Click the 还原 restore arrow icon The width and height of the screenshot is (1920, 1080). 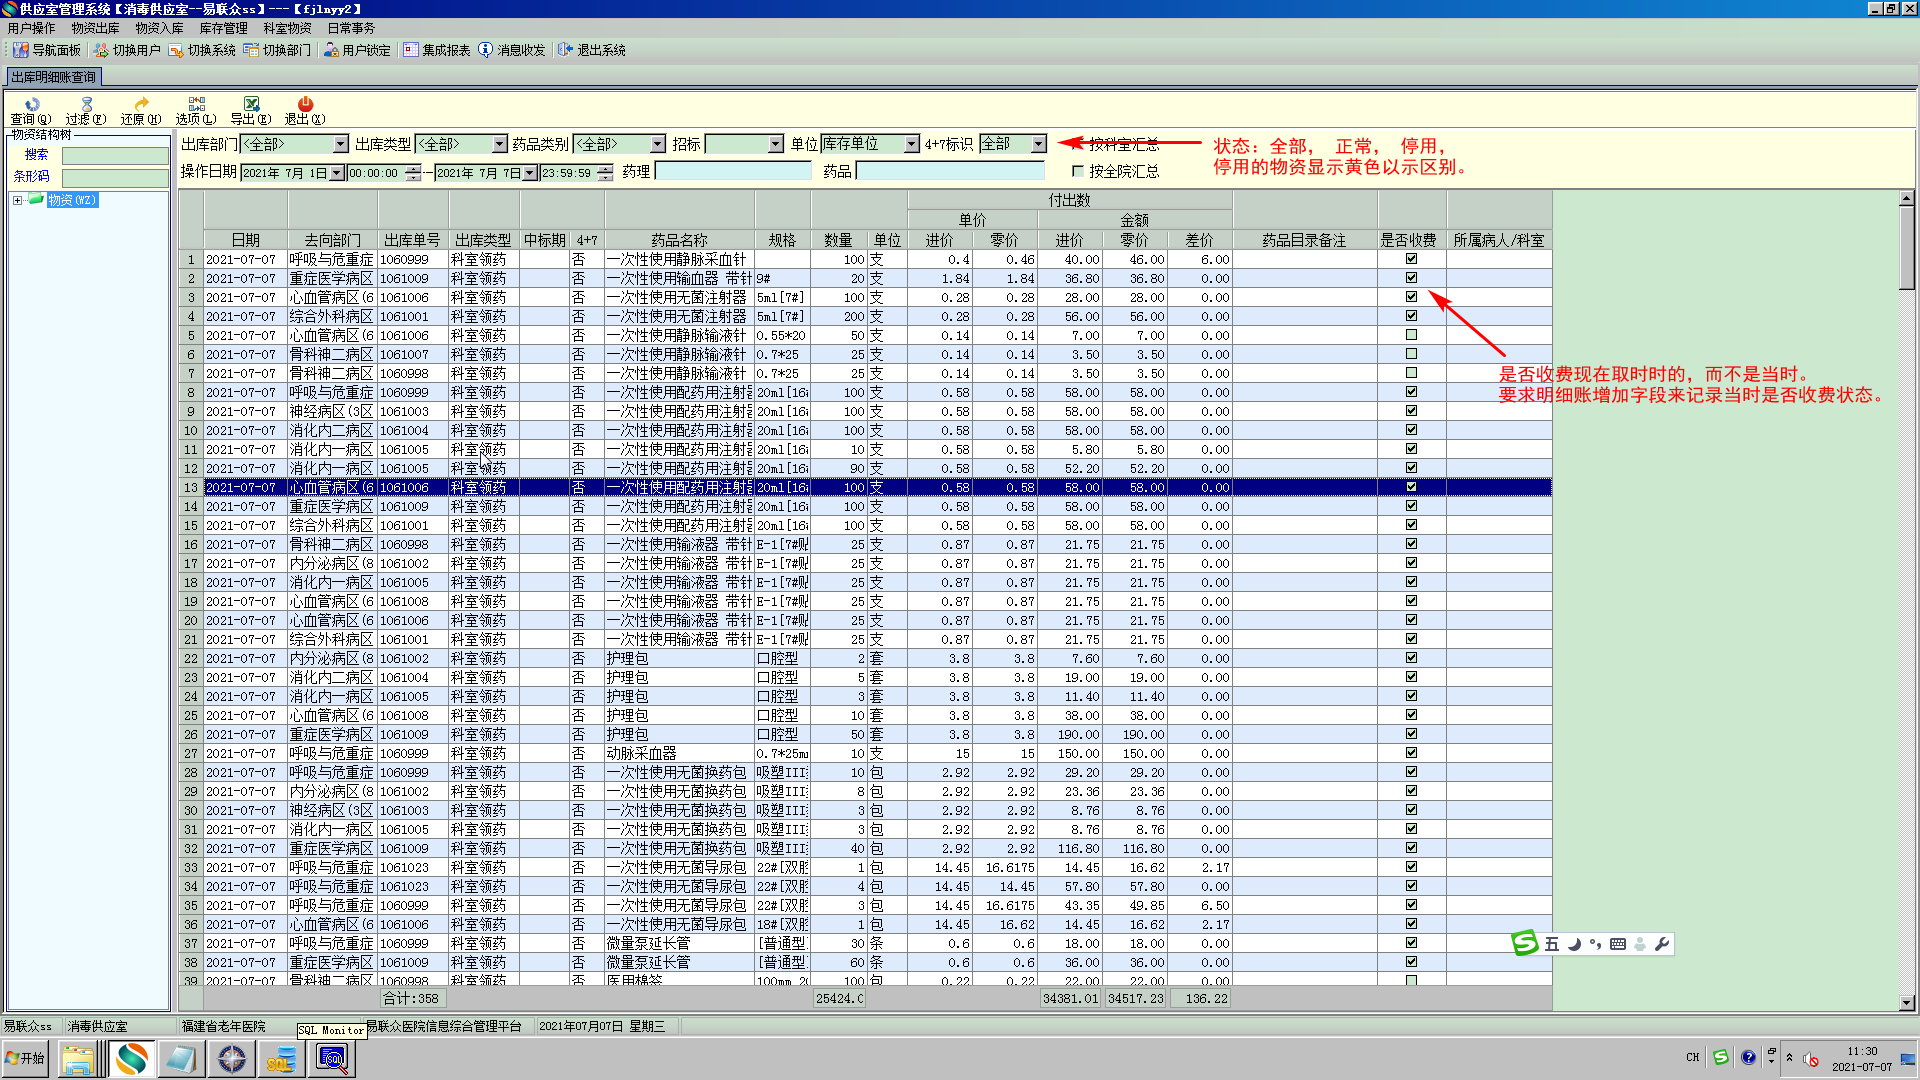[141, 105]
